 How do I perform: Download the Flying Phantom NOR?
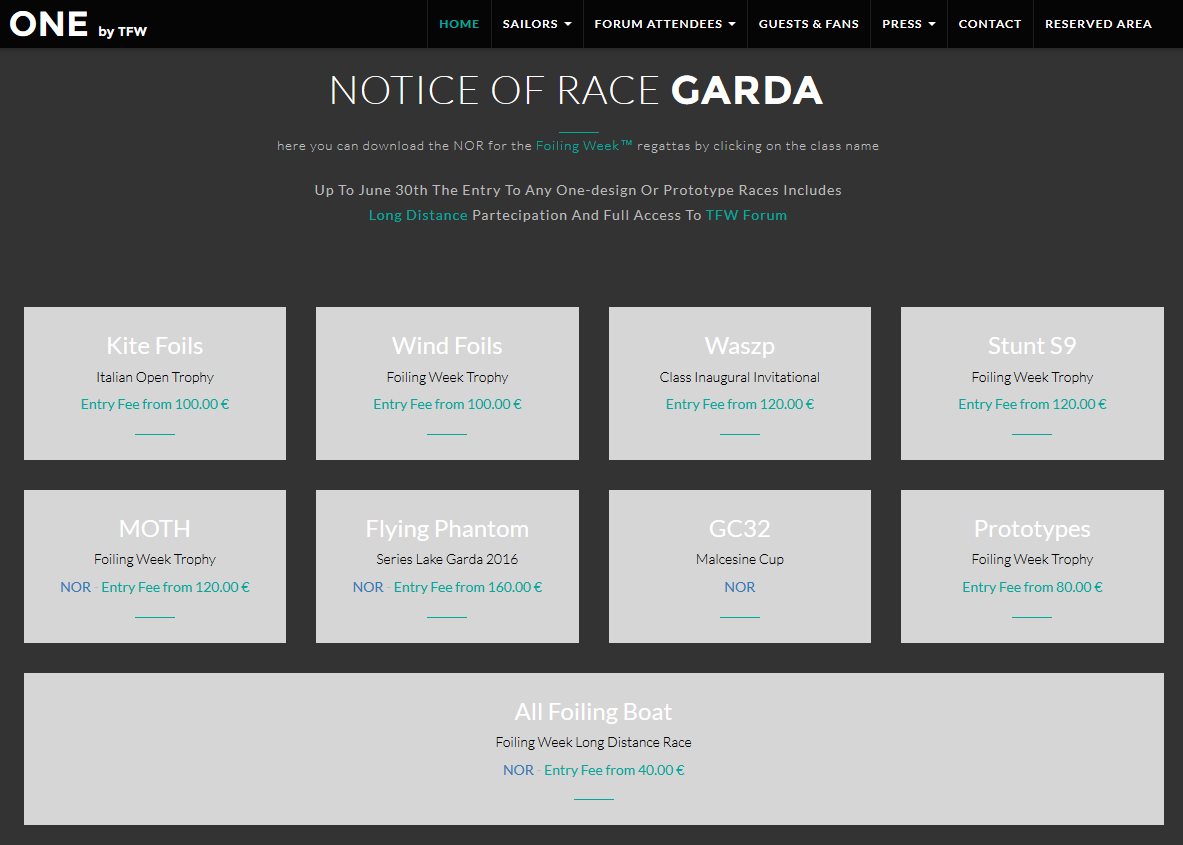pyautogui.click(x=368, y=587)
